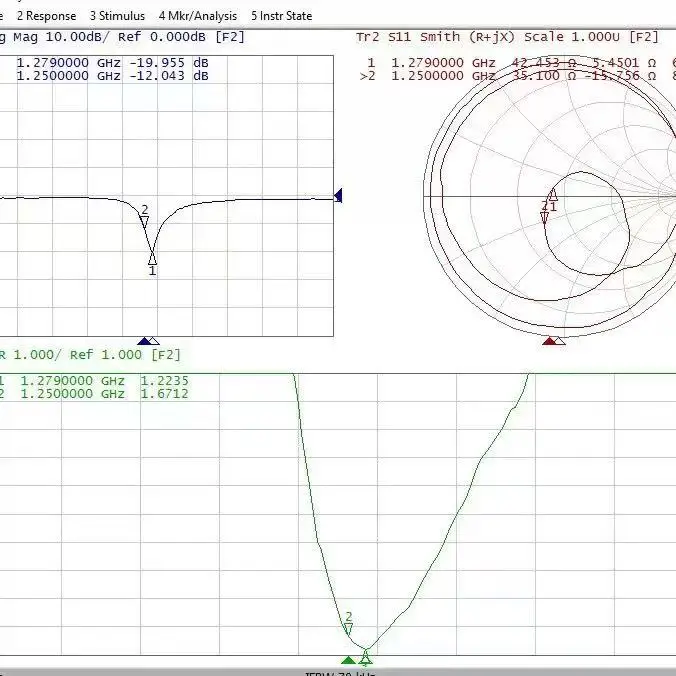Click the SWR readout value 1.2235
Screen dimensions: 676x676
click(x=165, y=381)
